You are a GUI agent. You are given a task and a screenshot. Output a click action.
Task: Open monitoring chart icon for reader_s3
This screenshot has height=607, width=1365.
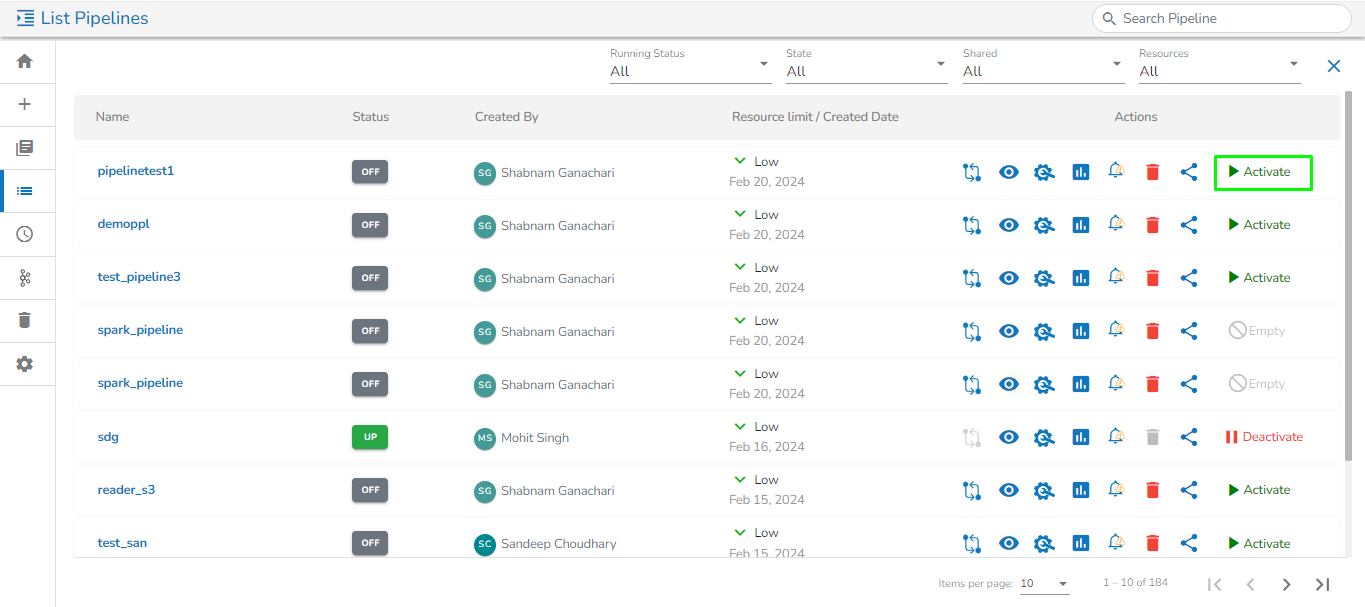[1080, 490]
